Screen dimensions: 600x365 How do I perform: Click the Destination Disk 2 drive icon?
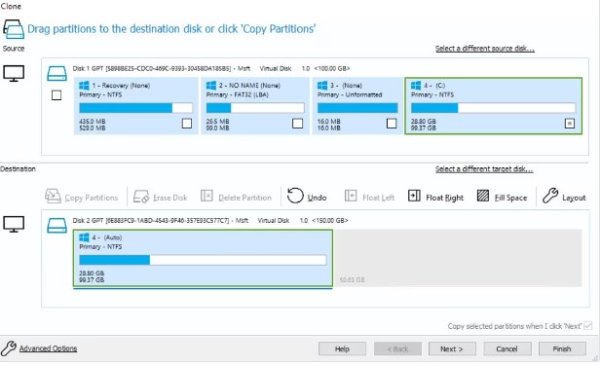[x=57, y=225]
